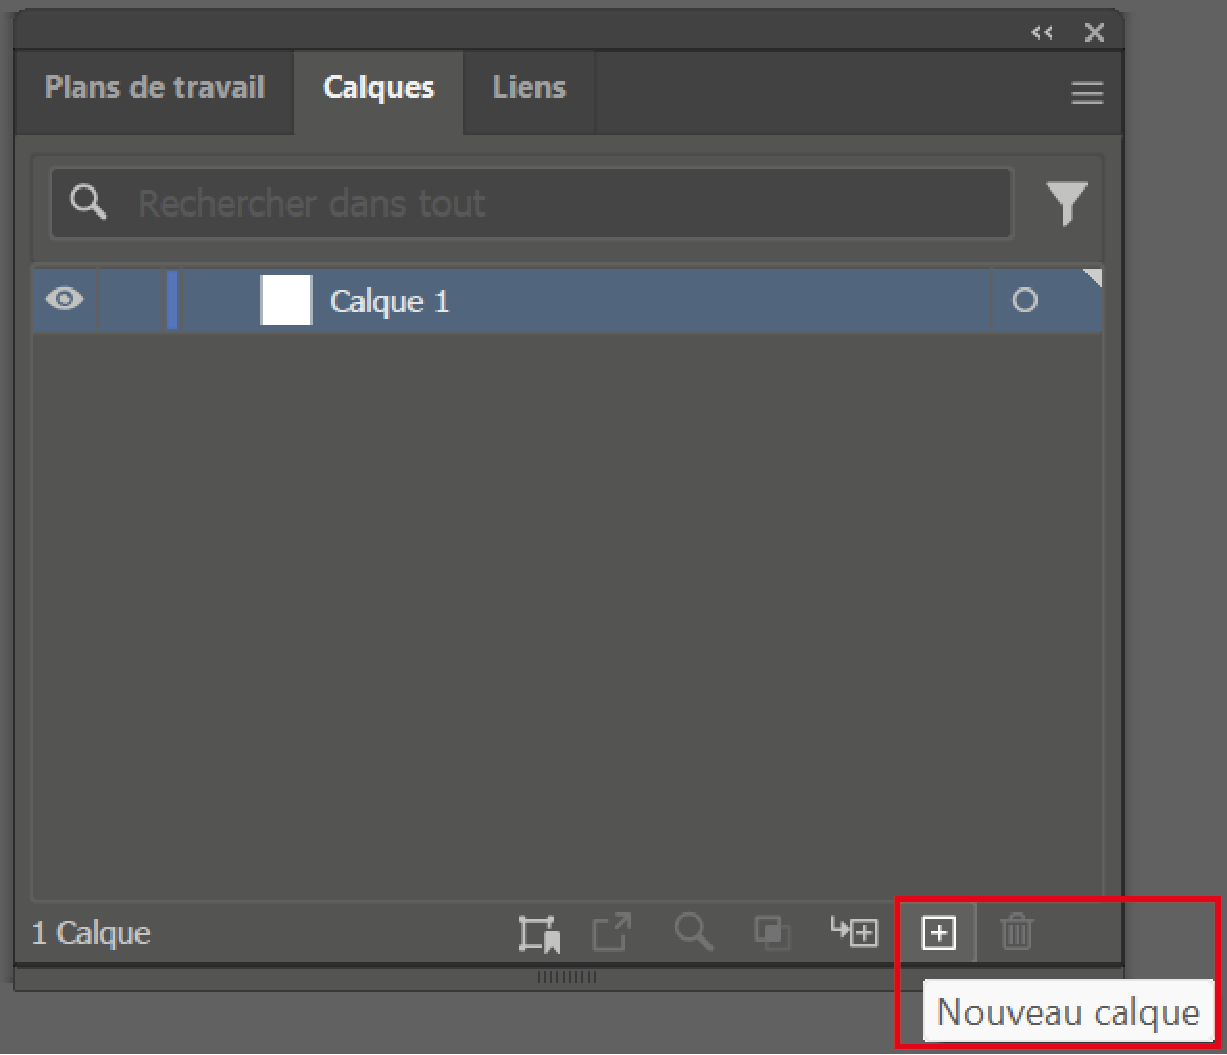Click the delete selection trash icon
Image resolution: width=1227 pixels, height=1055 pixels.
click(x=1016, y=933)
